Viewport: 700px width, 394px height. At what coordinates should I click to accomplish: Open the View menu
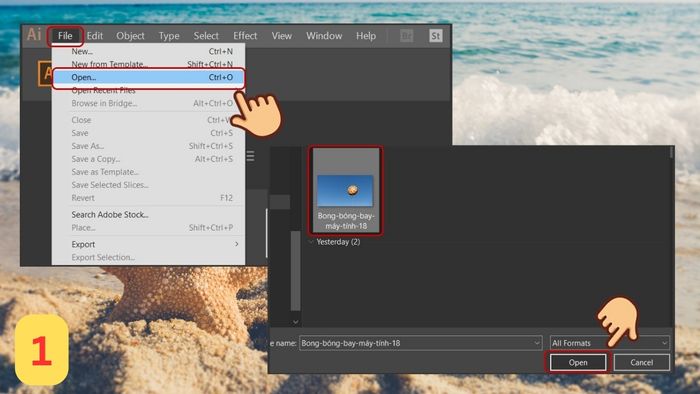282,36
